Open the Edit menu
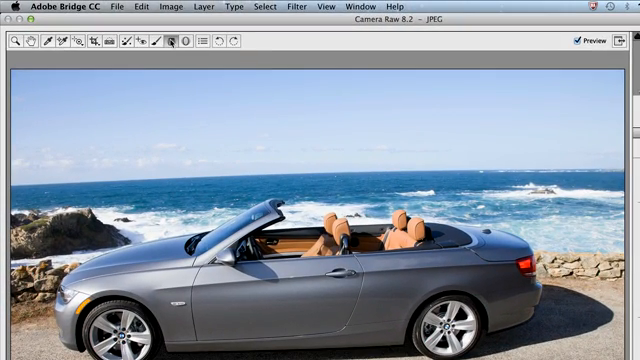 (x=142, y=7)
